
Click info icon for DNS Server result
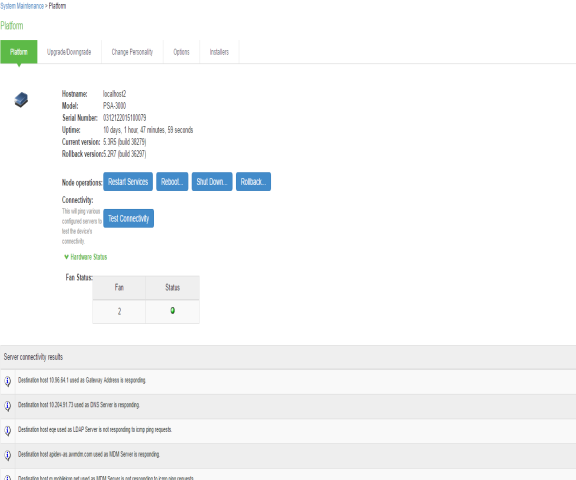7,406
